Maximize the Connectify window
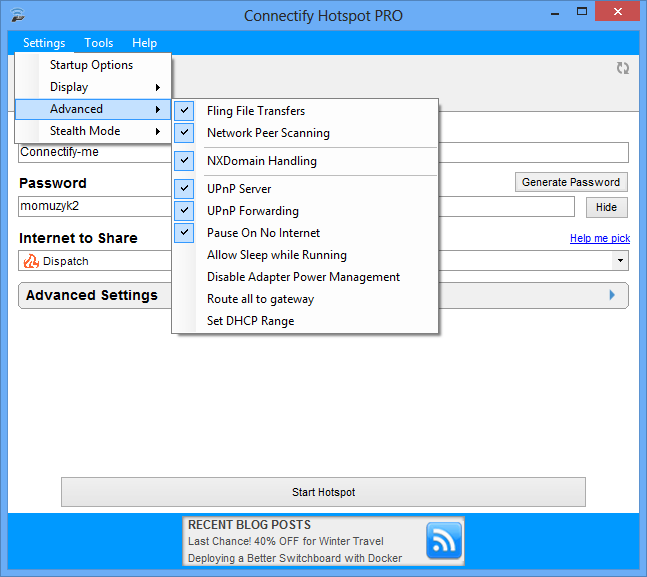 [582, 12]
